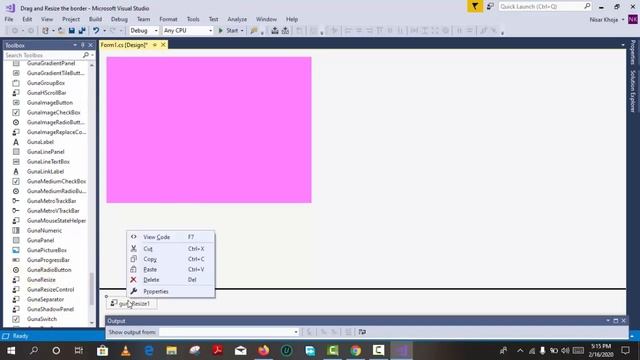This screenshot has width=640, height=360.
Task: Open the Format menu
Action: 168,19
